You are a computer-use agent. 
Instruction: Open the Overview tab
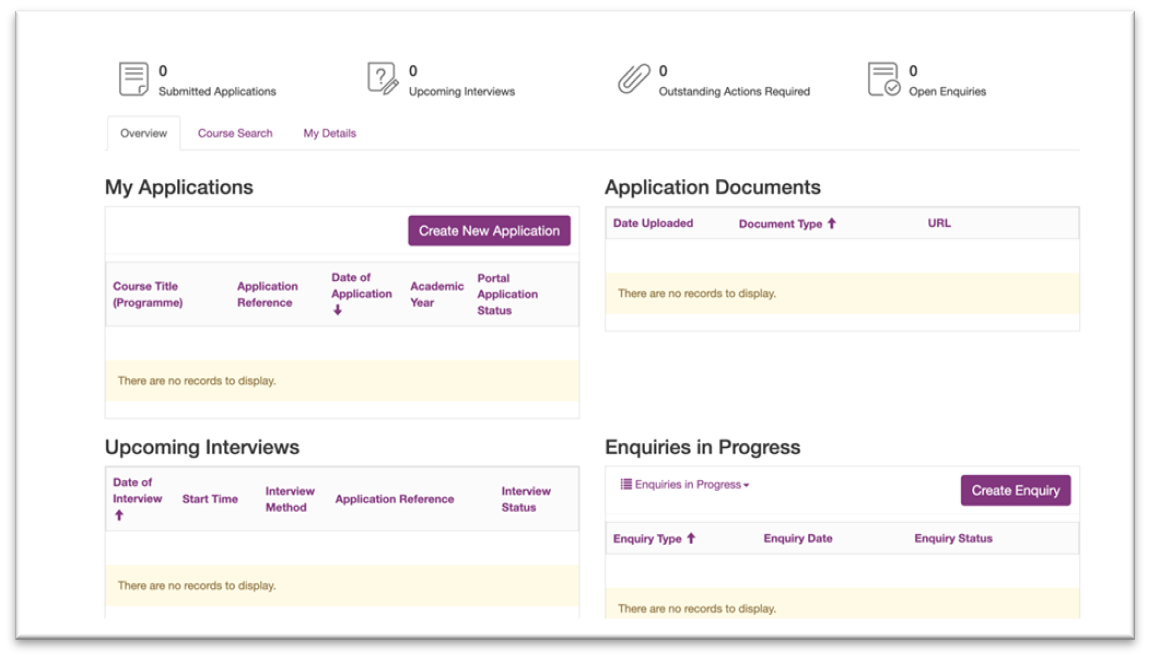coord(144,133)
